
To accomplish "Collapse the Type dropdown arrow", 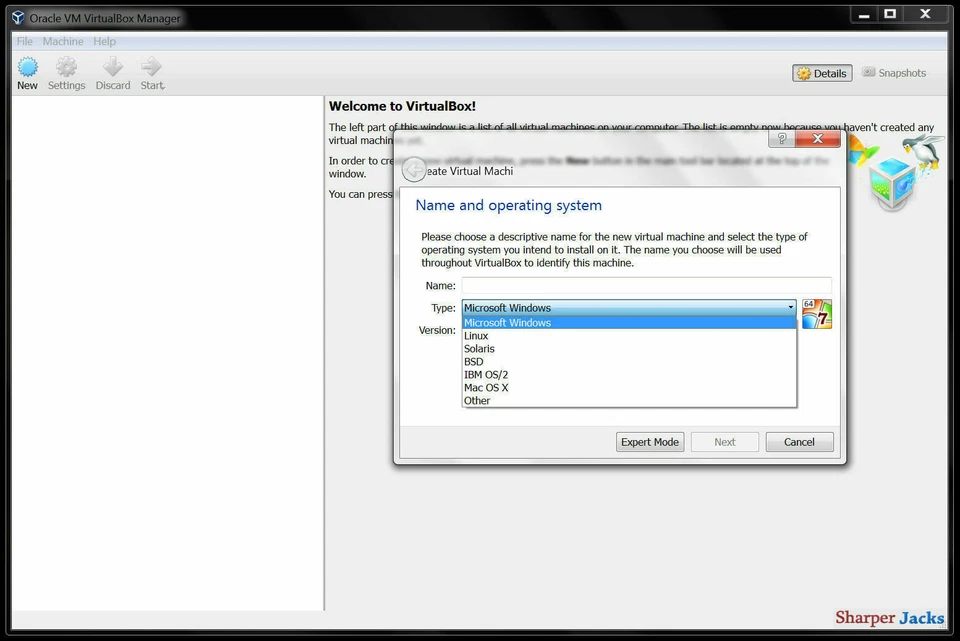I will (789, 308).
